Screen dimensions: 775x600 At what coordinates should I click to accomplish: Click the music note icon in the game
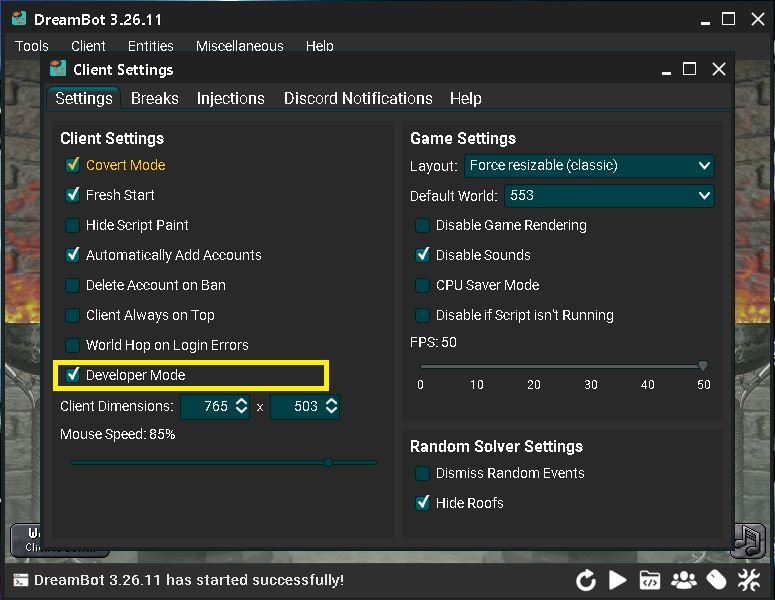pos(748,541)
